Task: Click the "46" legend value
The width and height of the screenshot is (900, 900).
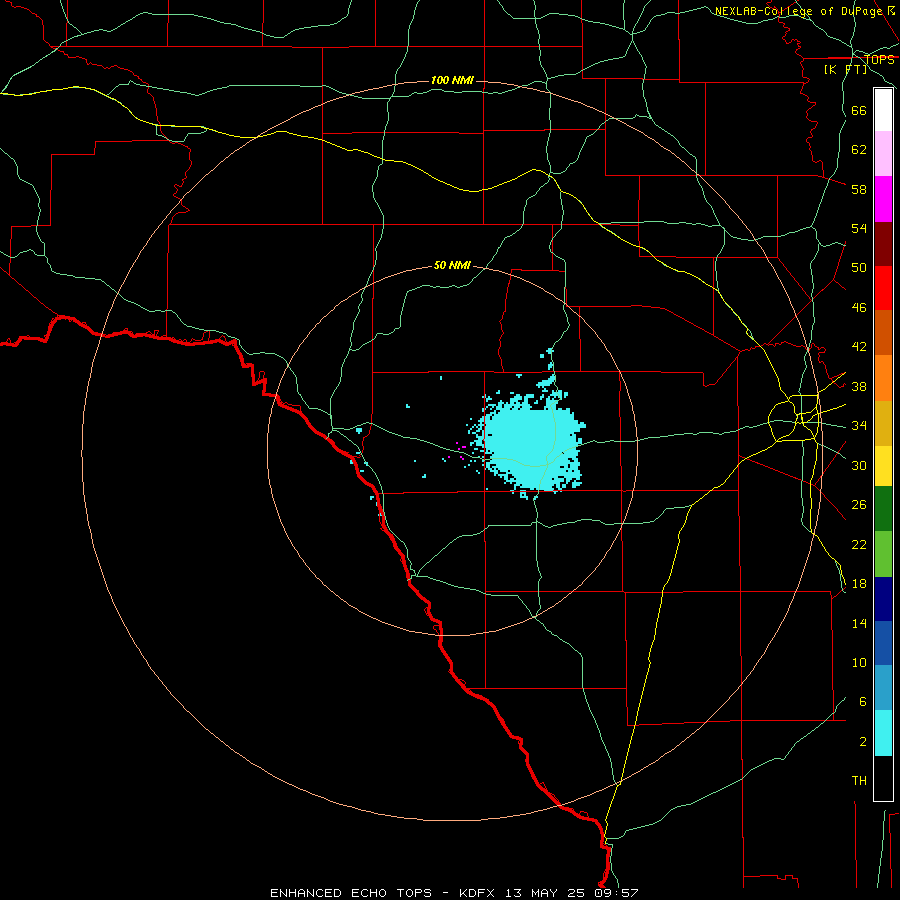Action: [859, 308]
